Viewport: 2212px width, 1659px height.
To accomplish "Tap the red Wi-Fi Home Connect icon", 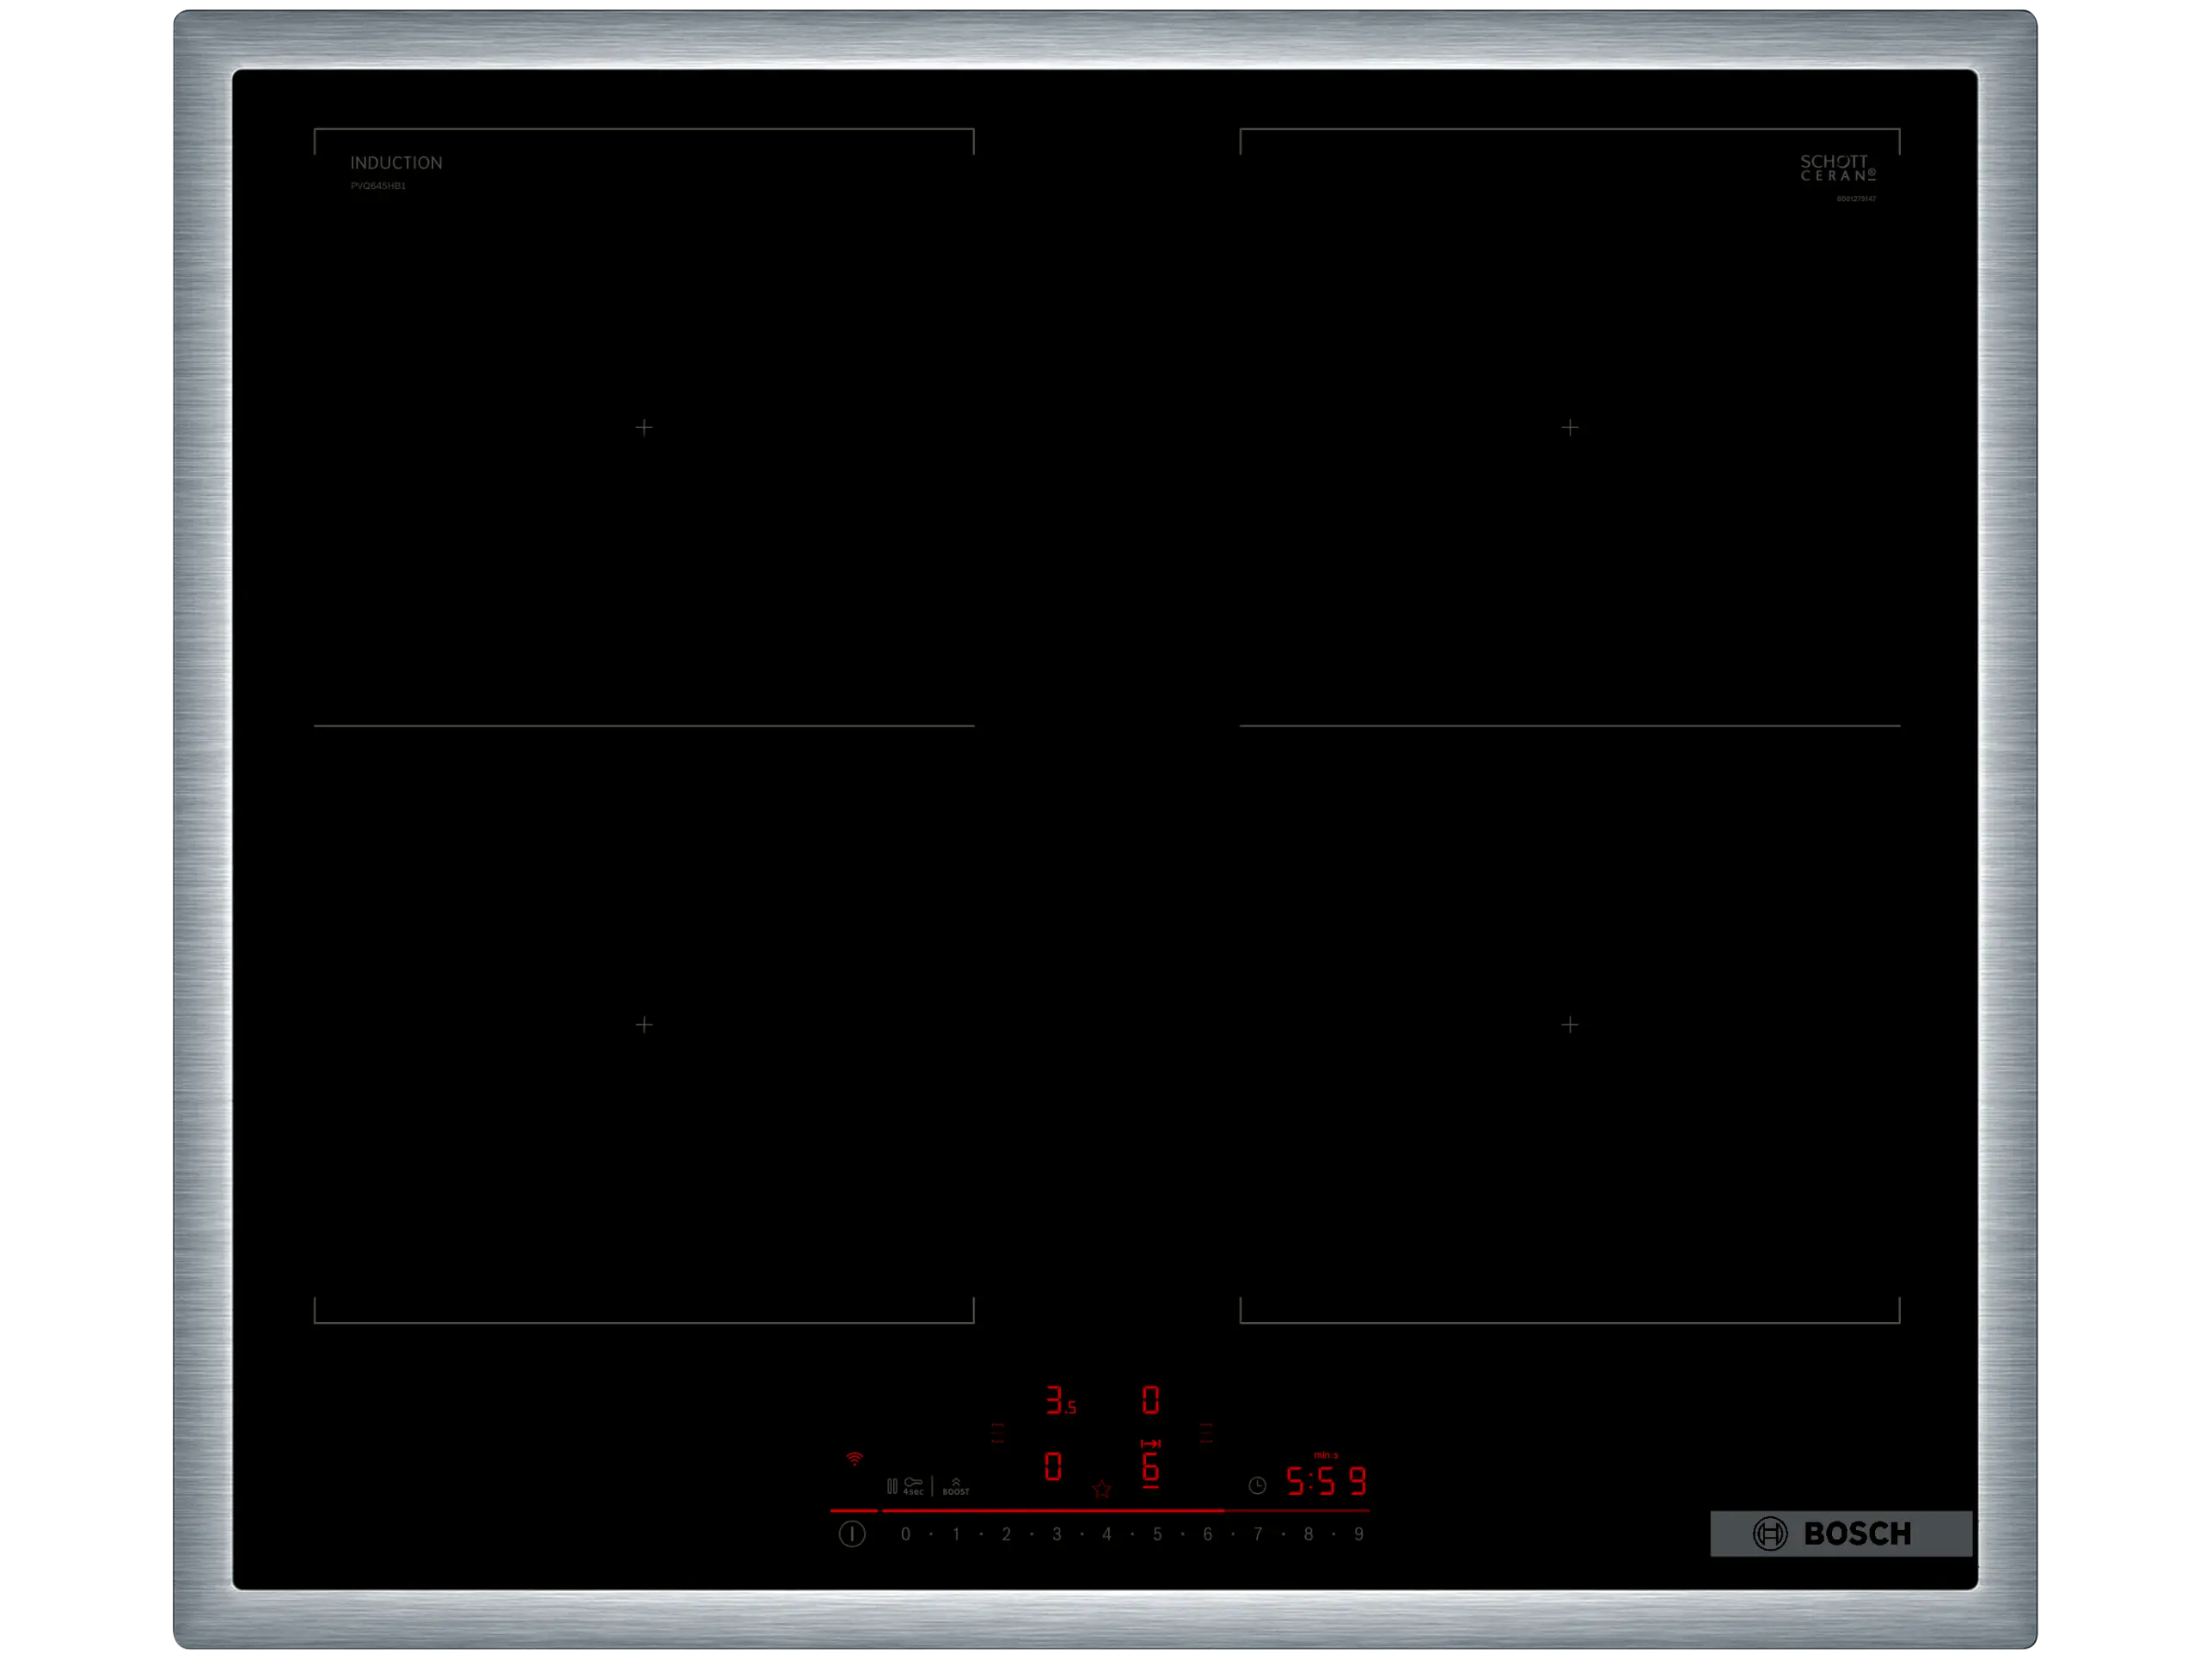I will pos(854,1459).
